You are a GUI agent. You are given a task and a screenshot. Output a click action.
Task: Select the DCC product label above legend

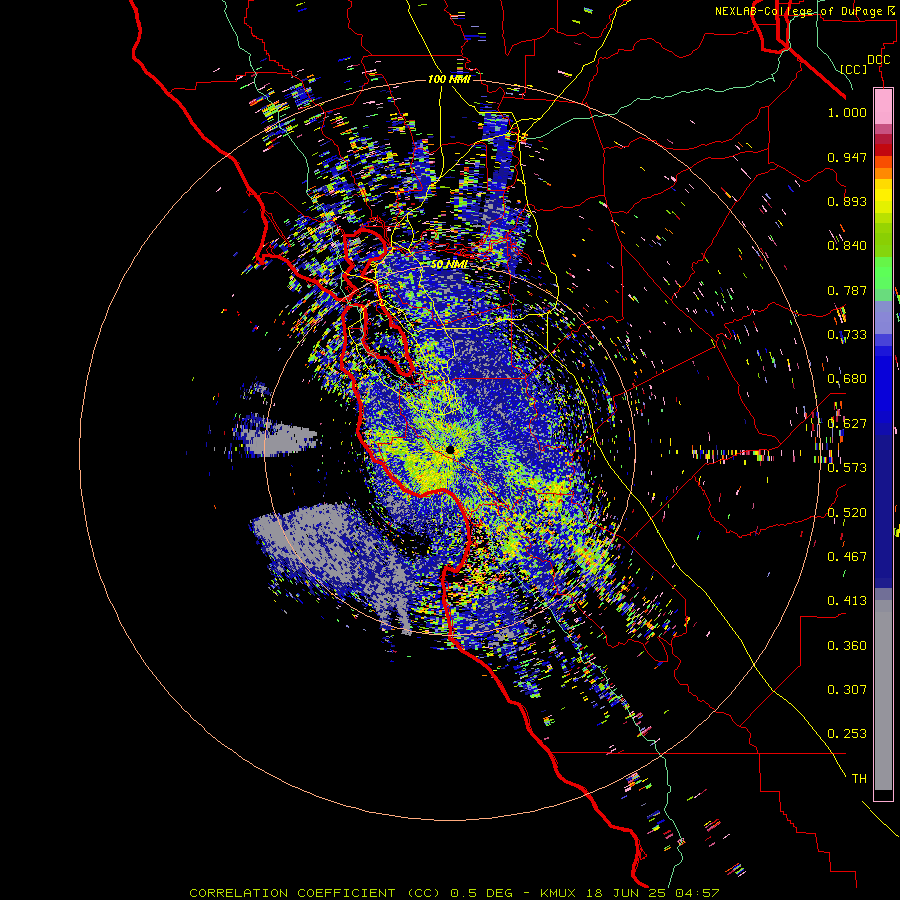coord(878,60)
